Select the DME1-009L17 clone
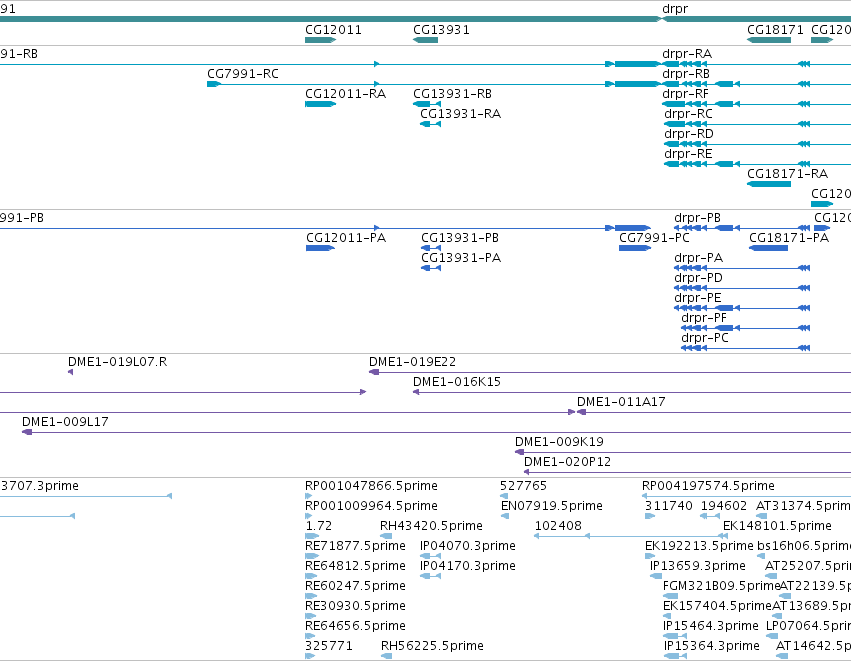 [x=436, y=432]
